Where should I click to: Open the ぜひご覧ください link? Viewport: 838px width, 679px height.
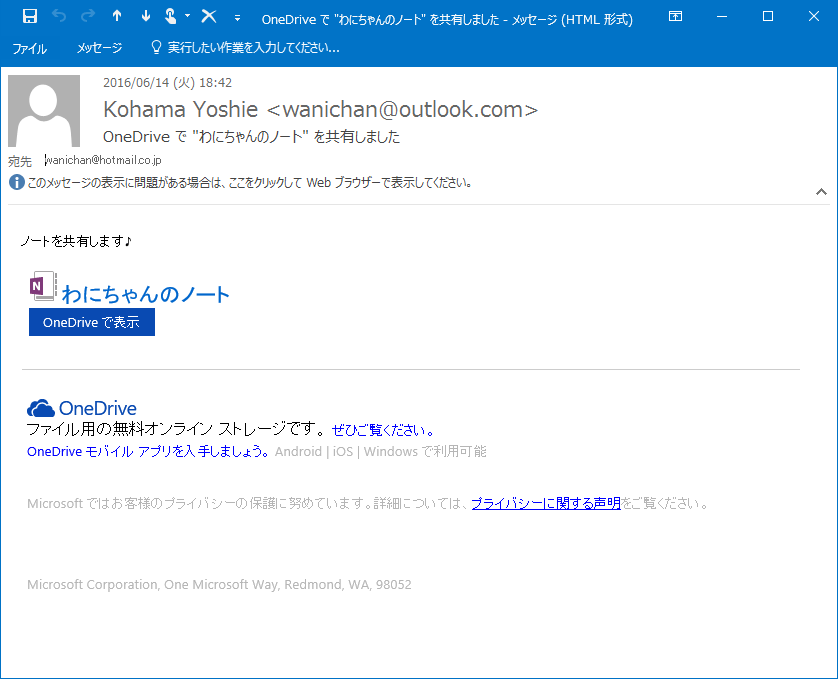coord(384,430)
